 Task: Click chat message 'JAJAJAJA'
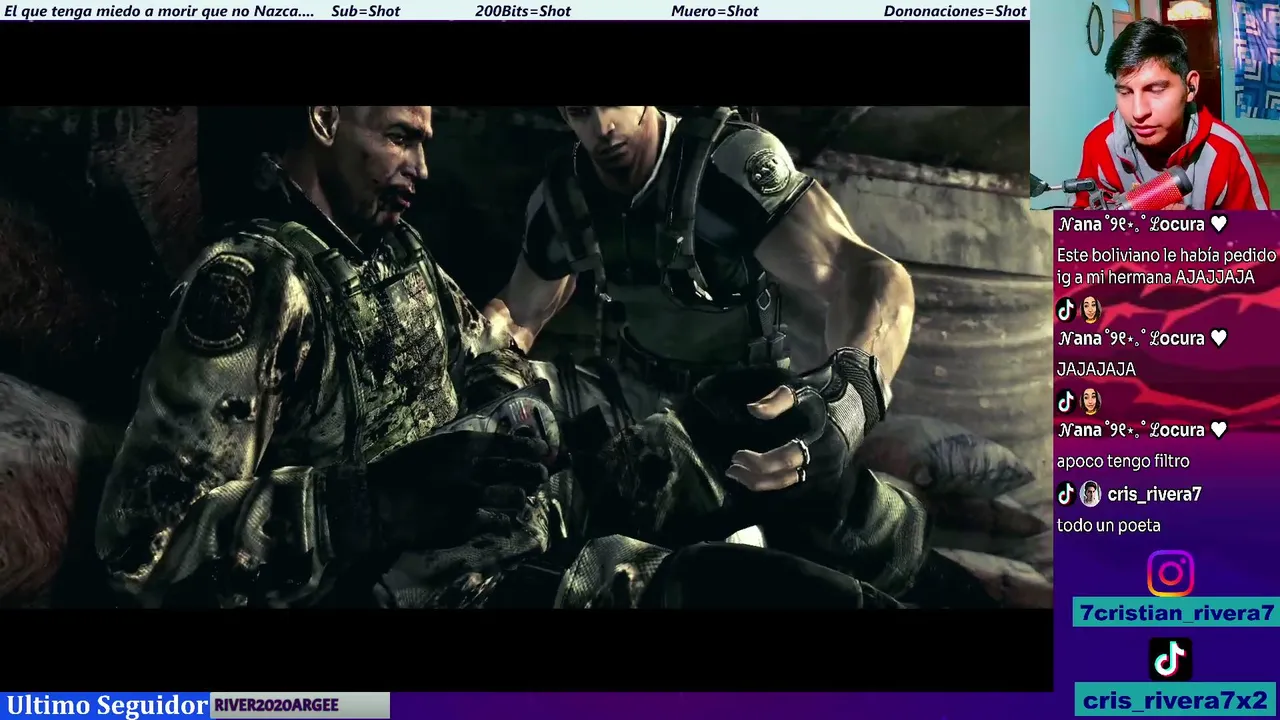pos(1096,369)
